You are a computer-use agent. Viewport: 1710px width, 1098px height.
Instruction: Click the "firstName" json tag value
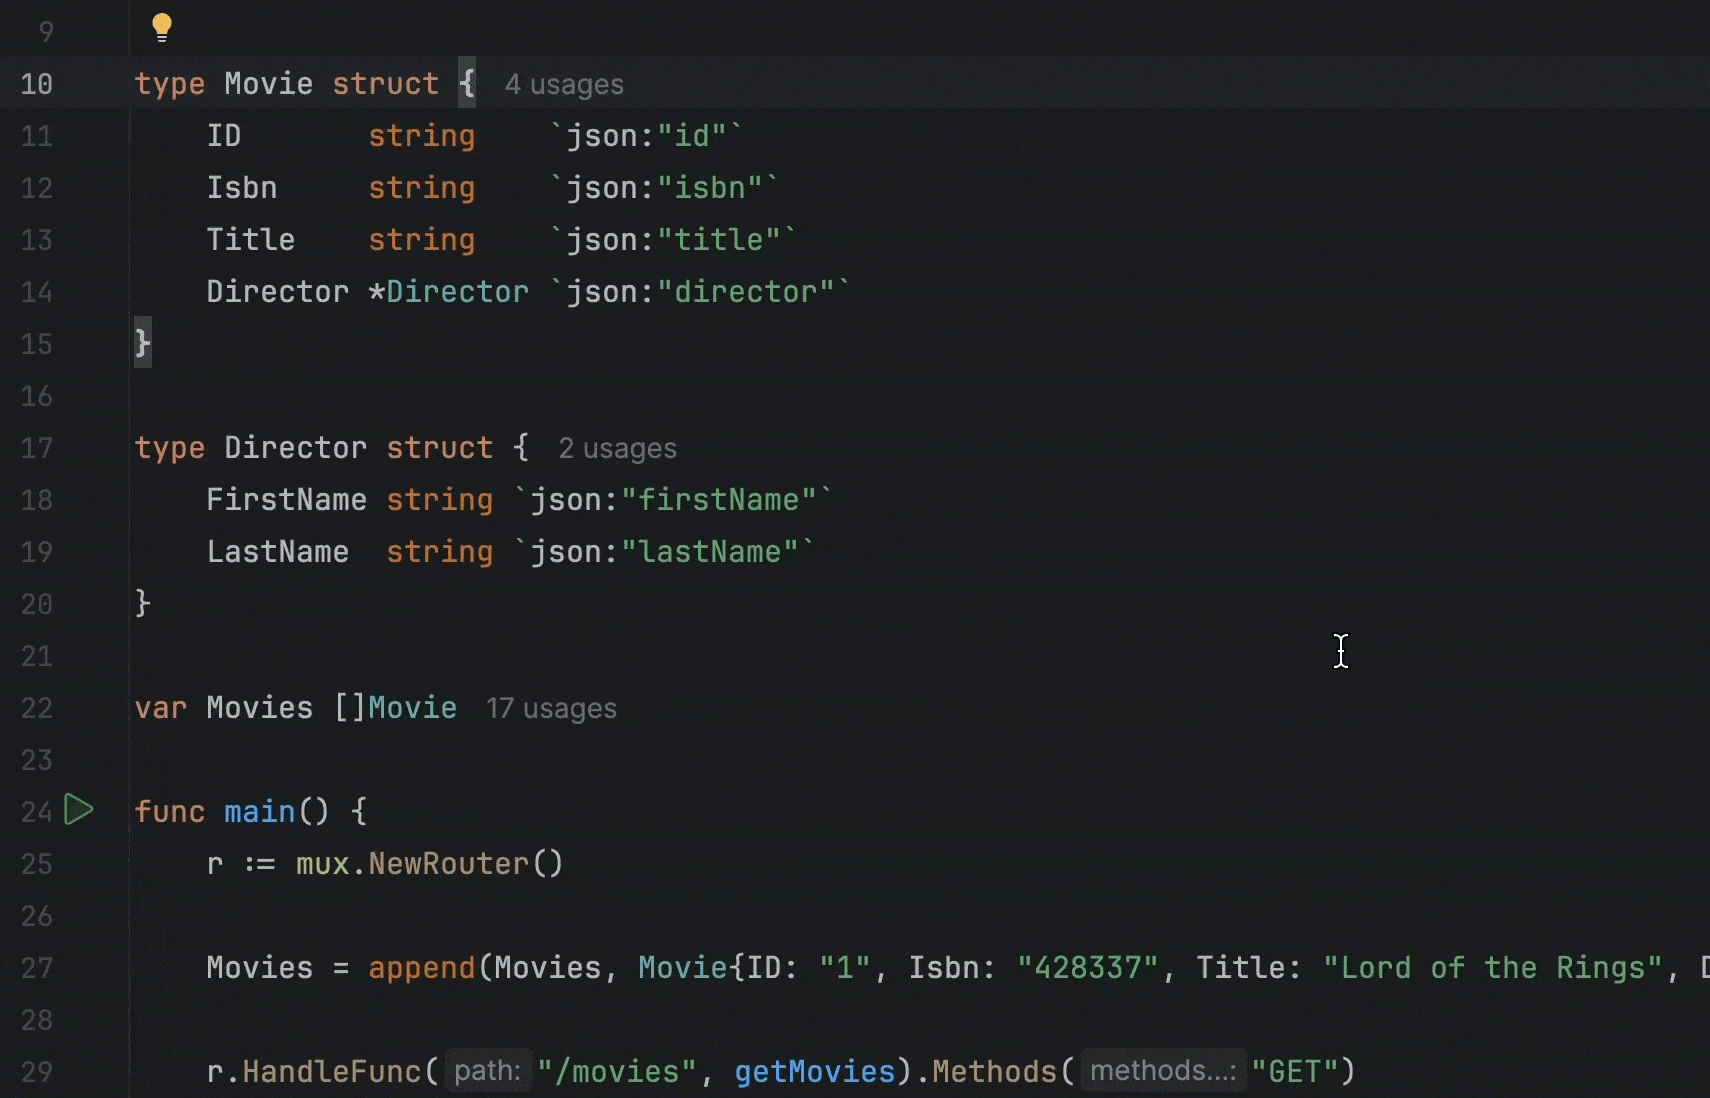tap(719, 500)
